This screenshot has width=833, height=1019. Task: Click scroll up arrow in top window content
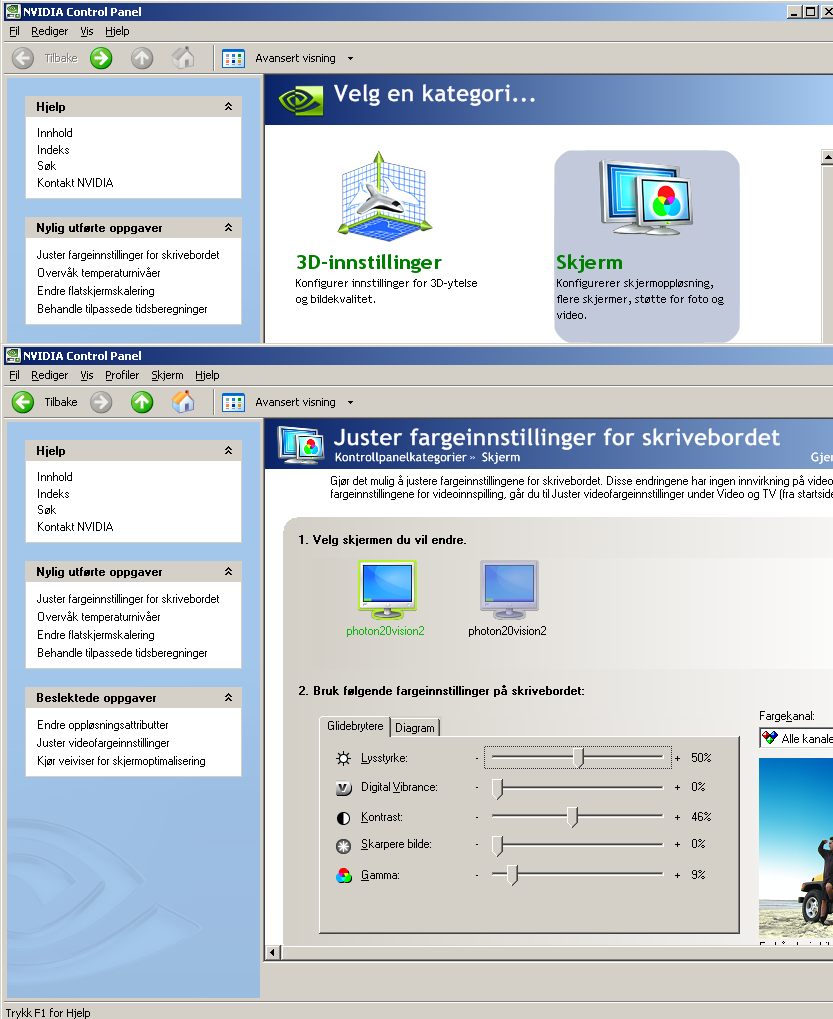click(827, 157)
